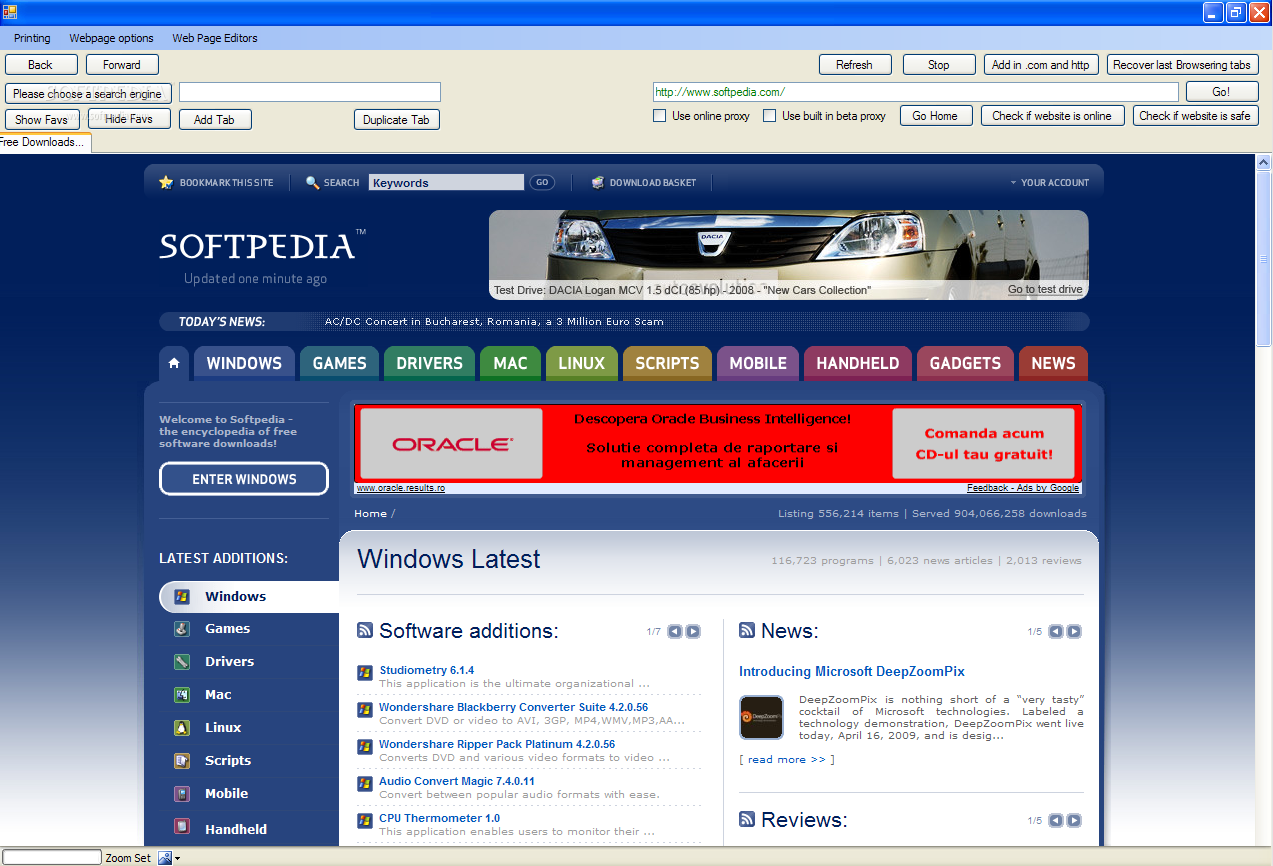Click the Add Tab button
Image resolution: width=1273 pixels, height=866 pixels.
pos(215,120)
